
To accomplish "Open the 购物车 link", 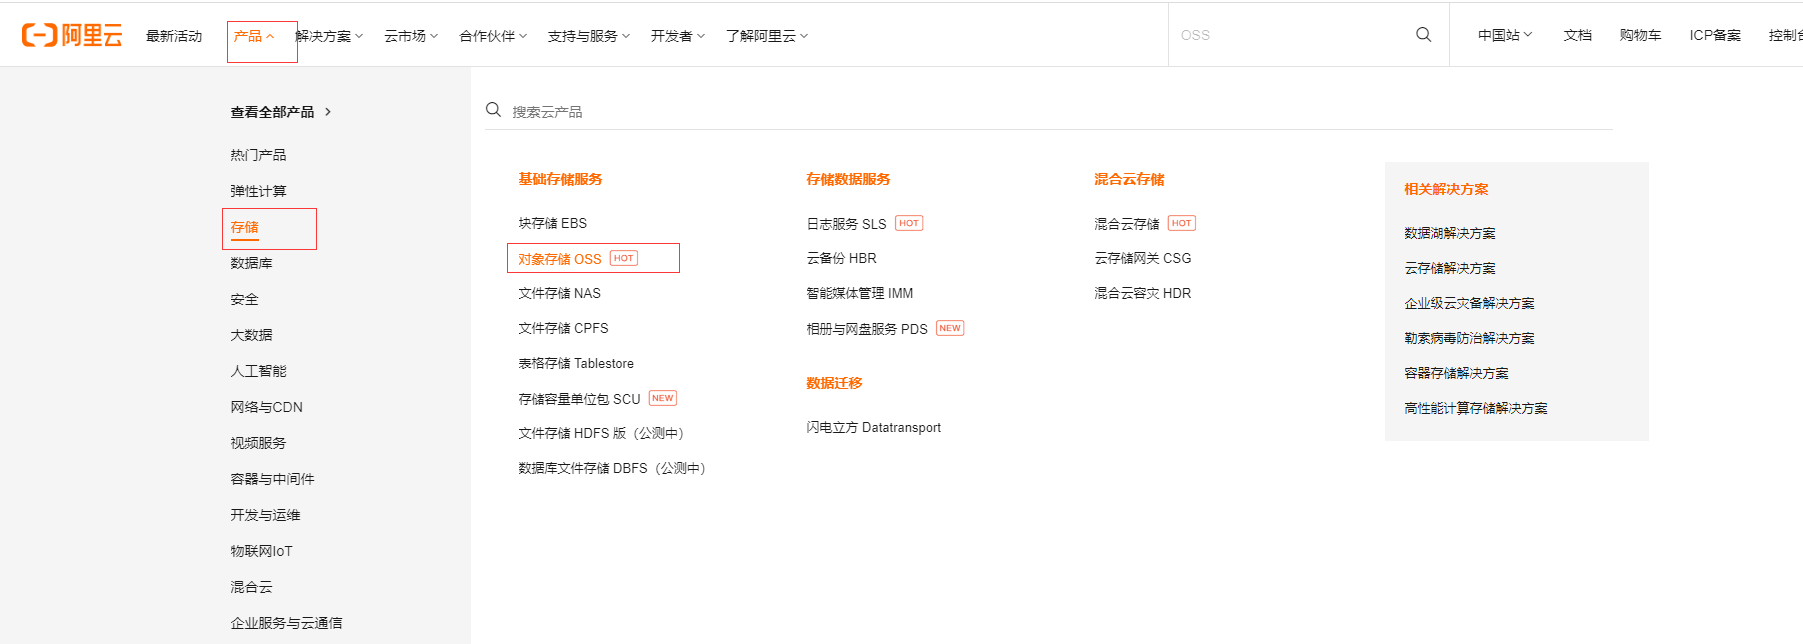I will 1640,35.
